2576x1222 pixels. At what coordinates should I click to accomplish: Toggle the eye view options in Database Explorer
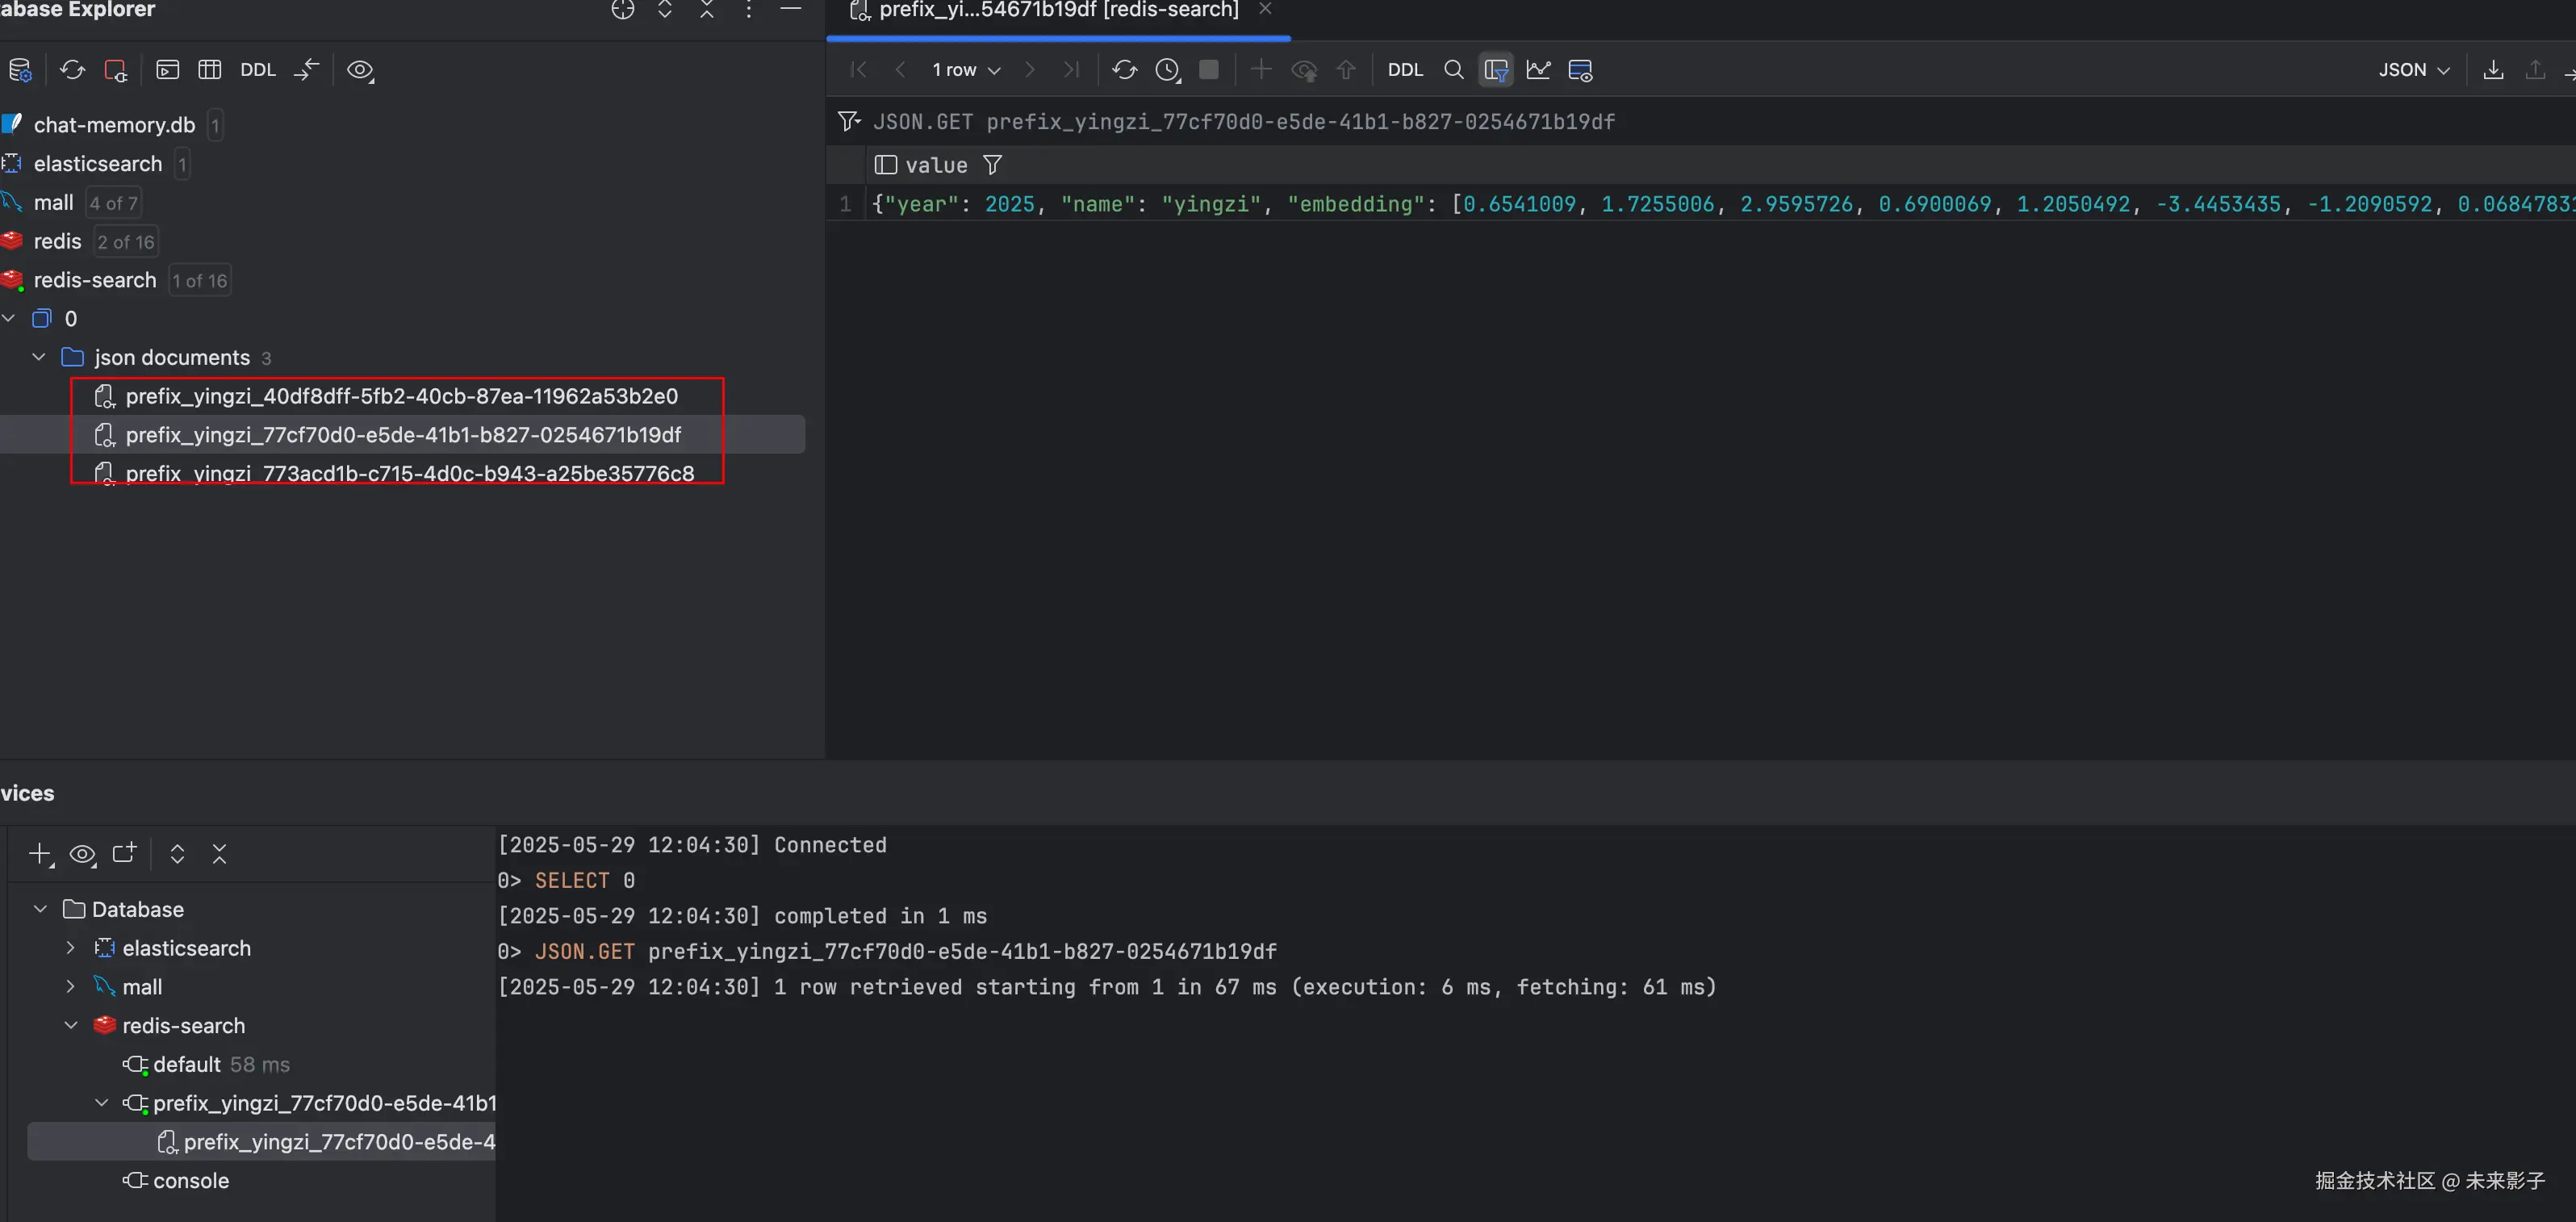tap(360, 70)
